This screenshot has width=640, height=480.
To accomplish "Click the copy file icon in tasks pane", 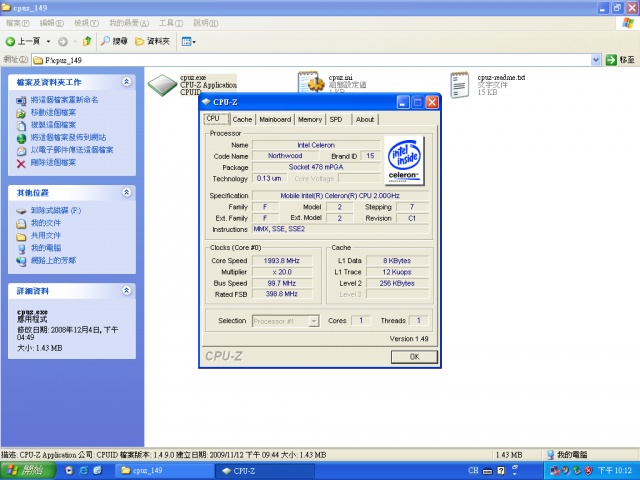I will coord(21,125).
